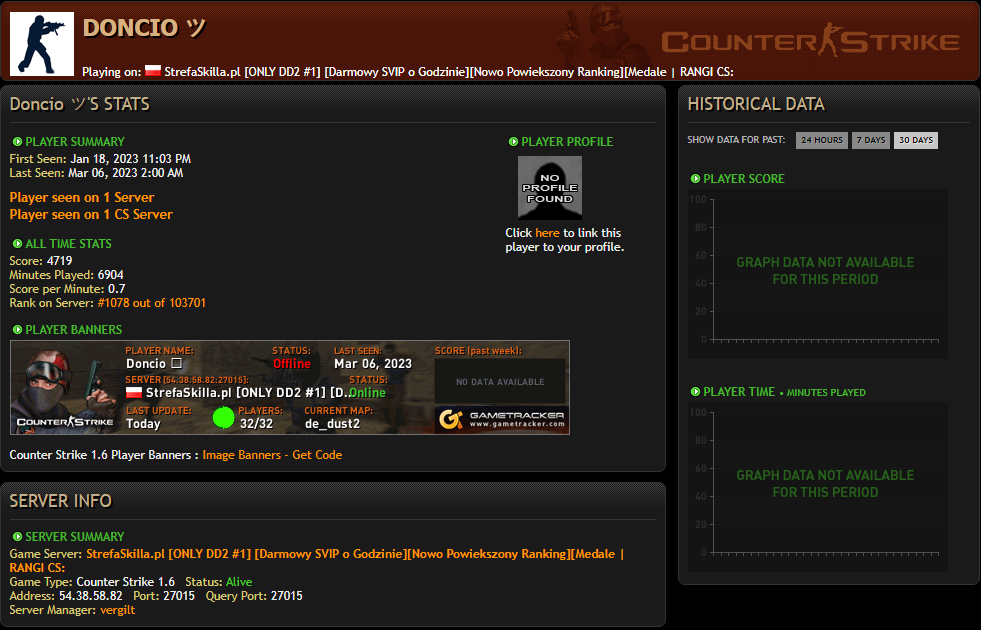The height and width of the screenshot is (630, 981).
Task: Click the GameTracker logo in the player banner
Action: pos(501,419)
